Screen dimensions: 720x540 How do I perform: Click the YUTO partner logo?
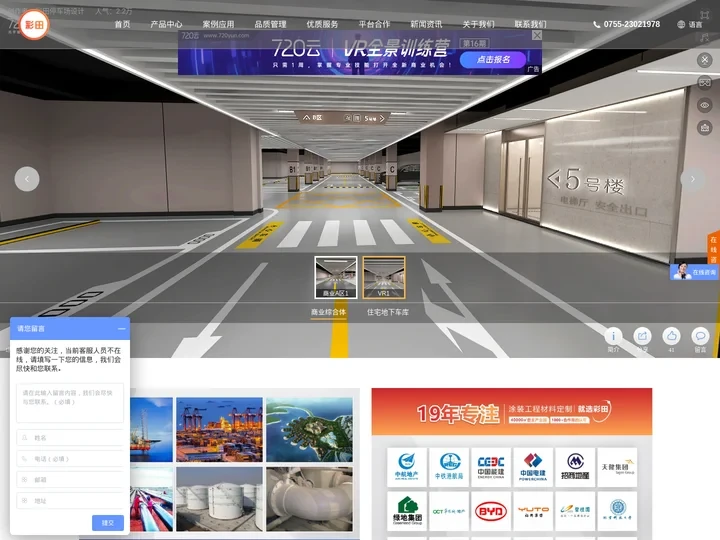click(533, 511)
